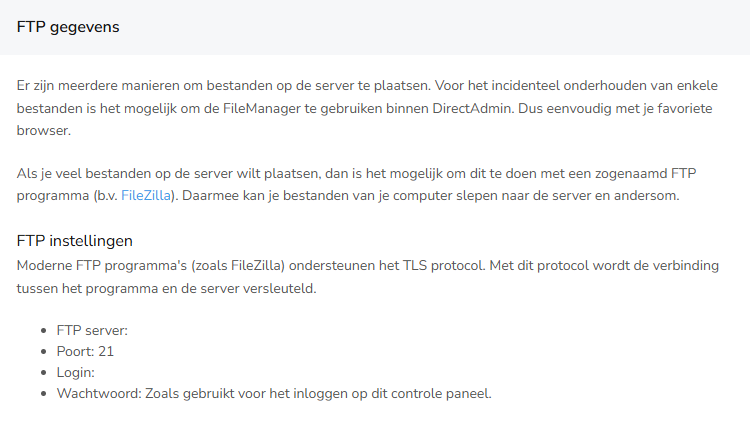Click the "FTP gegevens" panel heading
The width and height of the screenshot is (750, 422).
[x=68, y=27]
